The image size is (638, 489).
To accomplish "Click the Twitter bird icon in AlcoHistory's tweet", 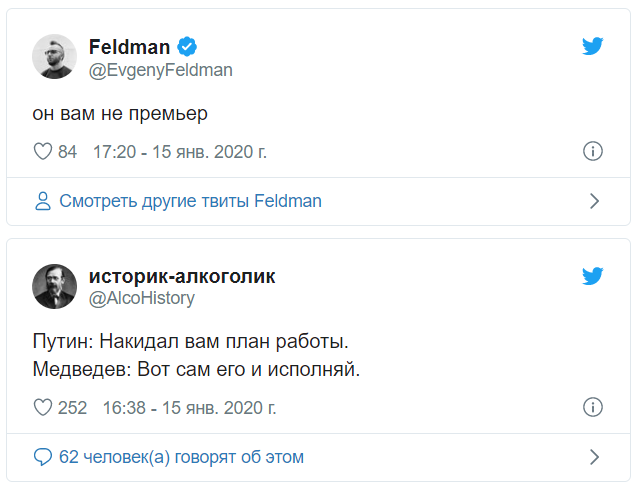I will (593, 276).
